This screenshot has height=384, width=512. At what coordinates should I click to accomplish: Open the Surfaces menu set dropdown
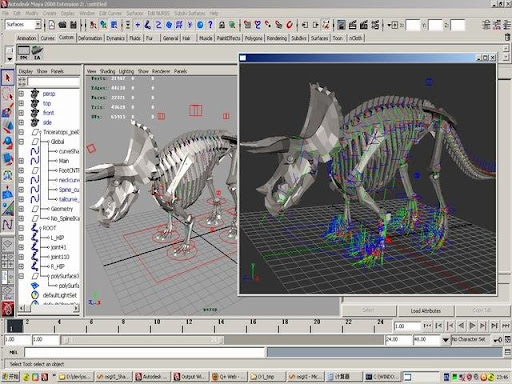[x=38, y=24]
